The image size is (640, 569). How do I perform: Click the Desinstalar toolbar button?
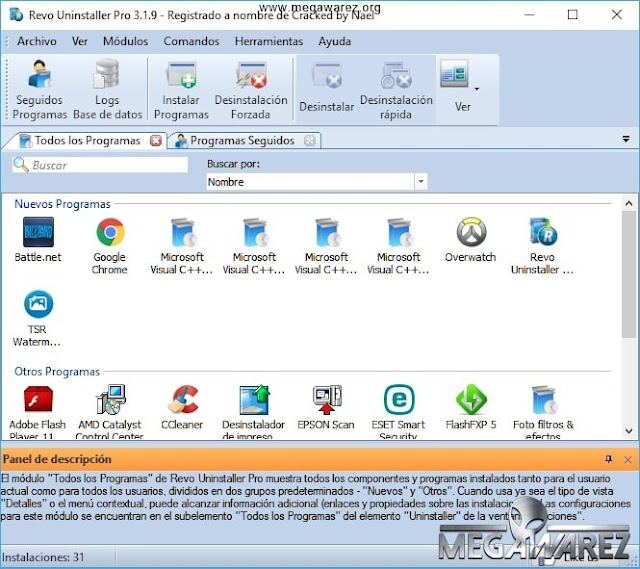pyautogui.click(x=326, y=89)
